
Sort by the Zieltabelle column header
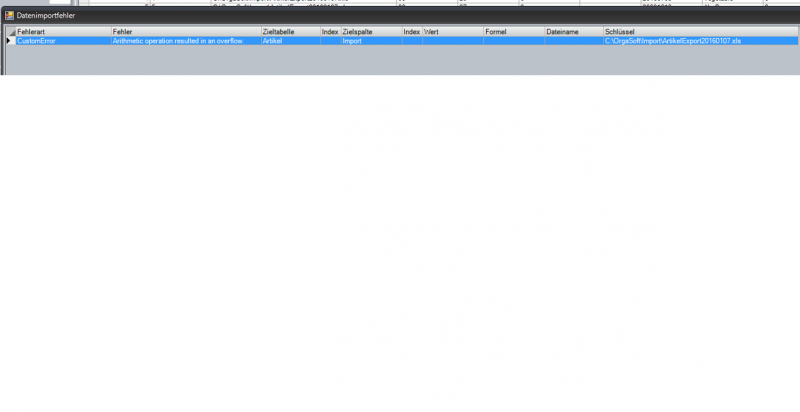click(x=290, y=32)
